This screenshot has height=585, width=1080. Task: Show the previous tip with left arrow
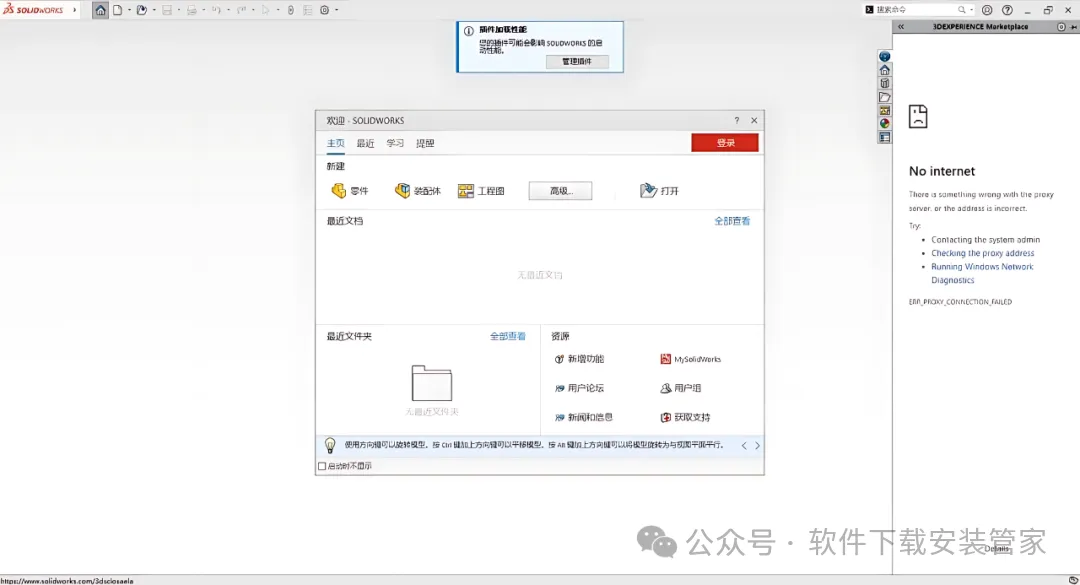[744, 446]
